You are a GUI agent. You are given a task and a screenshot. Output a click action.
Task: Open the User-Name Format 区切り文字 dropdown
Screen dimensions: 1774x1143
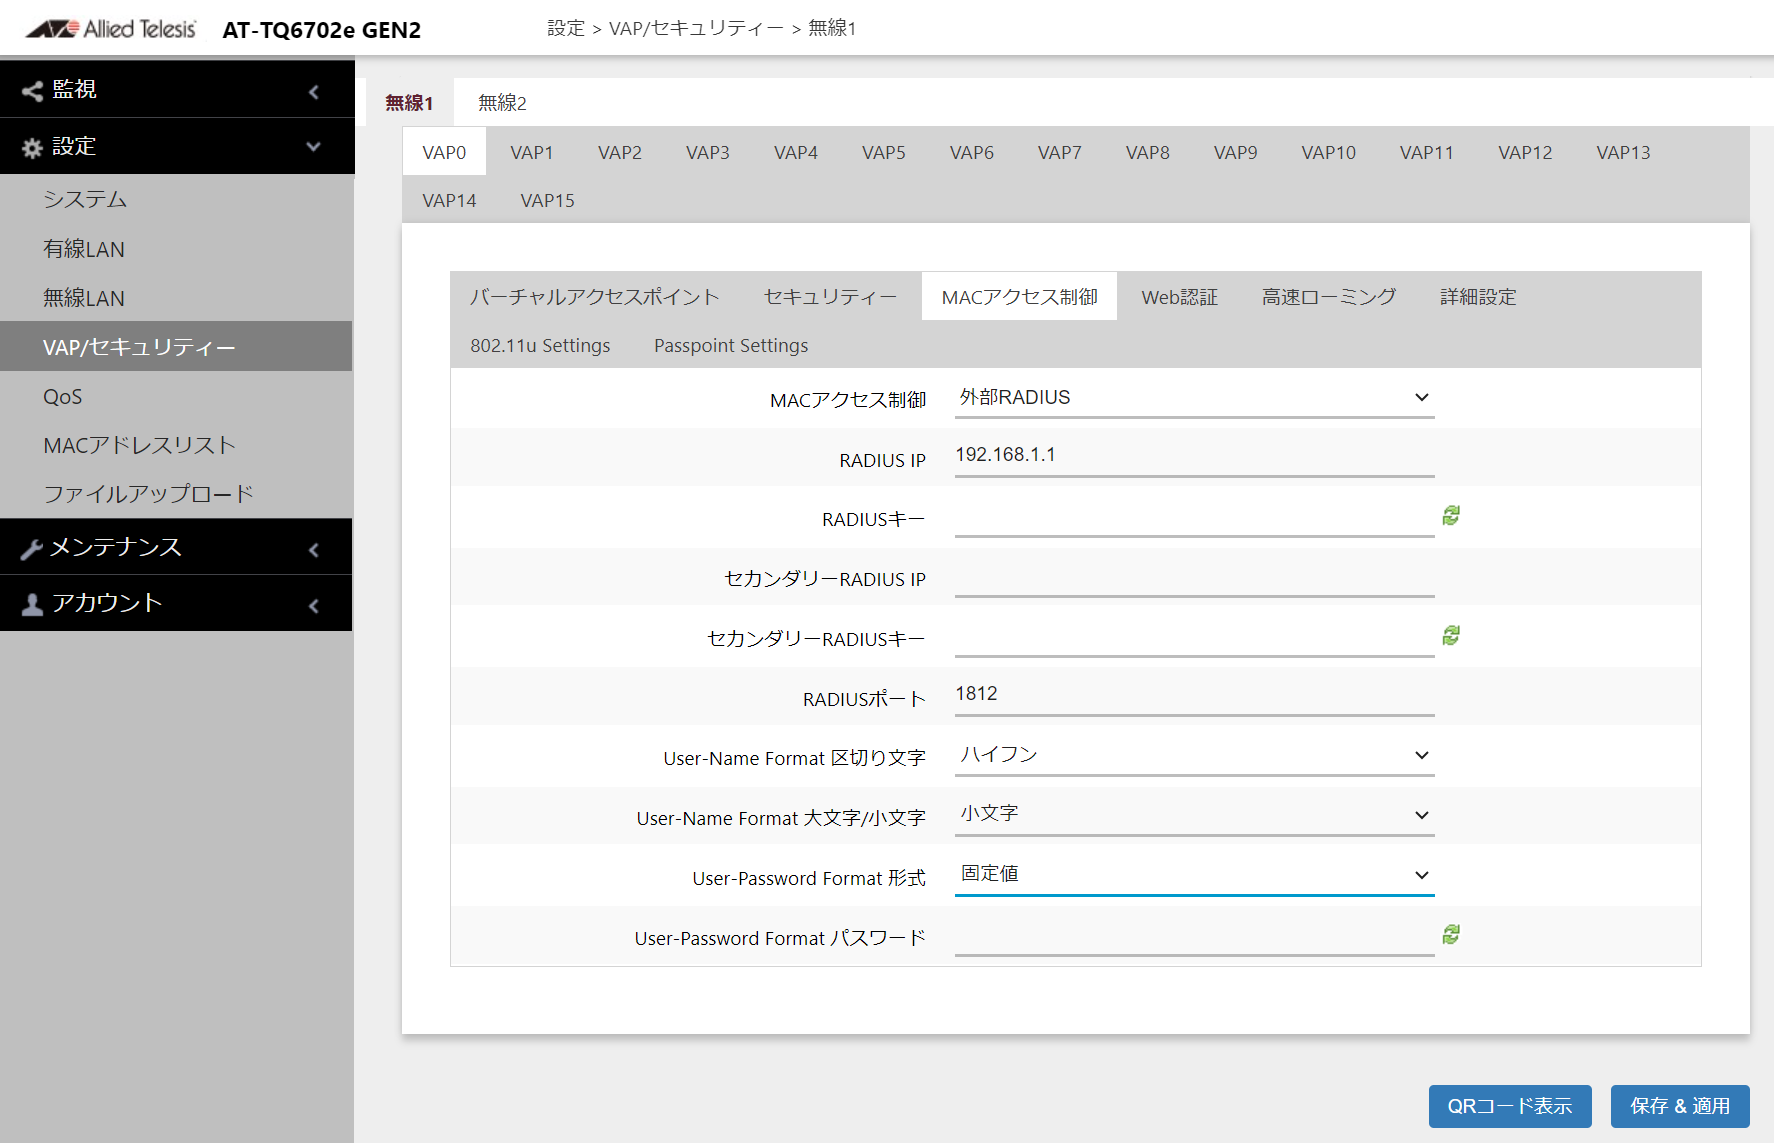click(1194, 756)
